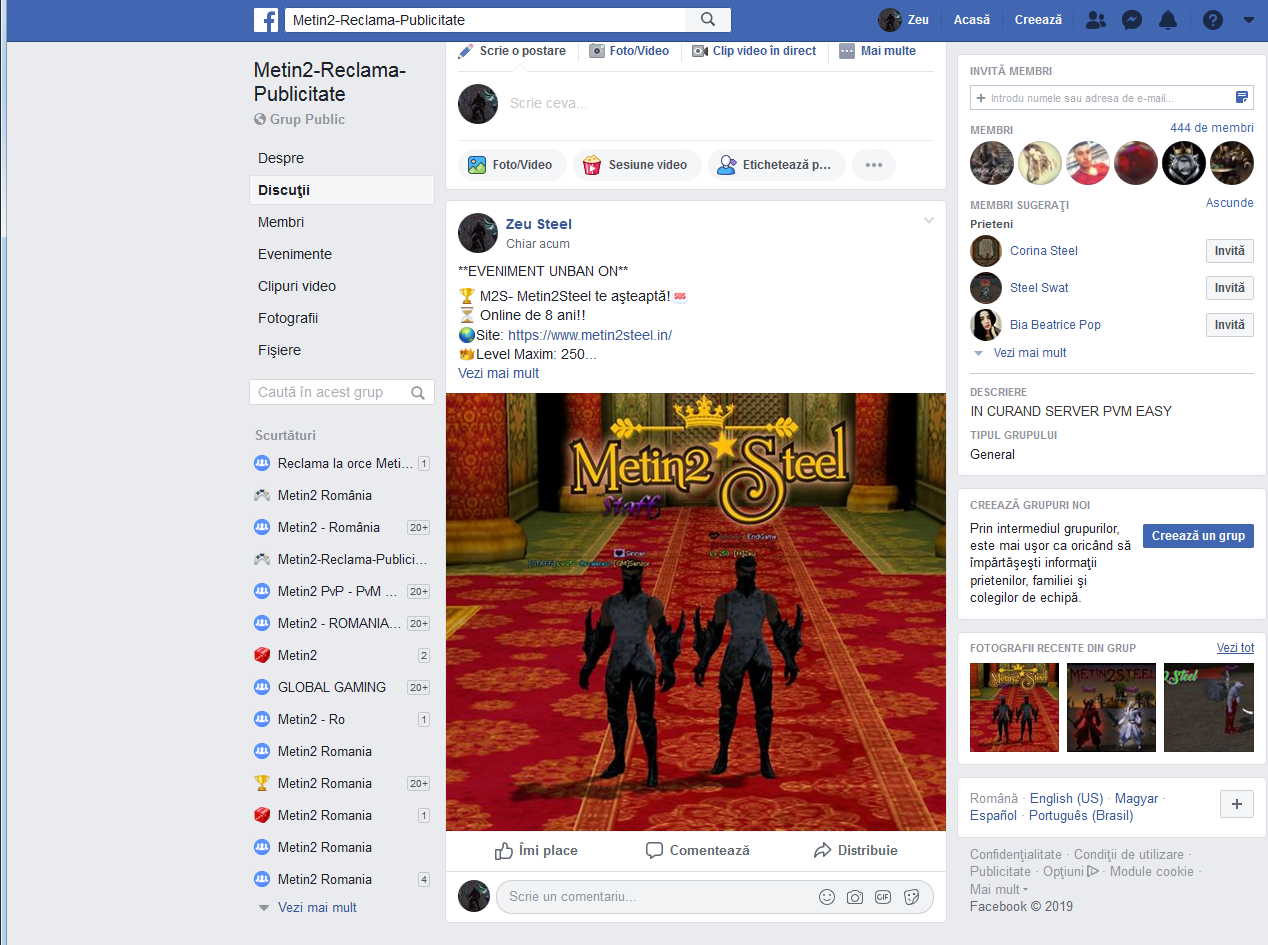Open Zeu Steel author name link
The height and width of the screenshot is (945, 1268).
coord(539,224)
